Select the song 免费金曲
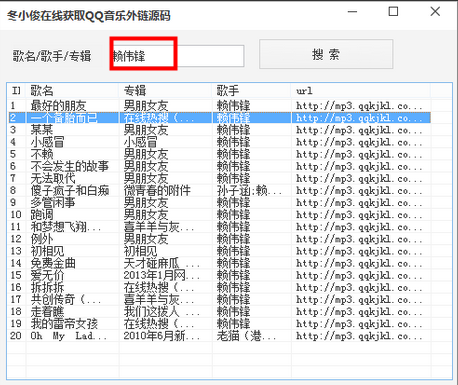The height and width of the screenshot is (385, 458). point(53,263)
